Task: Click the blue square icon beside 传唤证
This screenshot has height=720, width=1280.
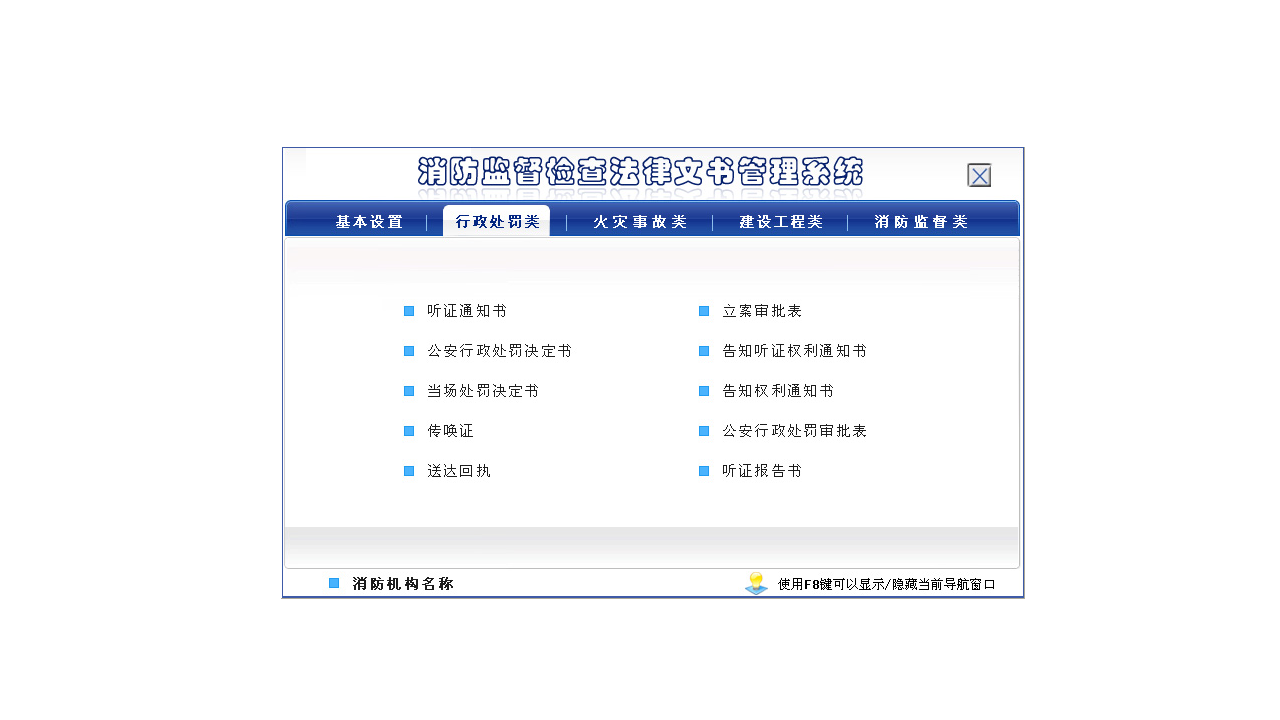Action: 409,431
